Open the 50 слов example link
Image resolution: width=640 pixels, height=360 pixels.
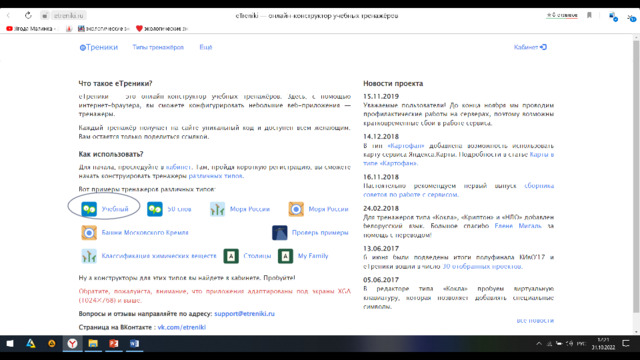point(179,209)
